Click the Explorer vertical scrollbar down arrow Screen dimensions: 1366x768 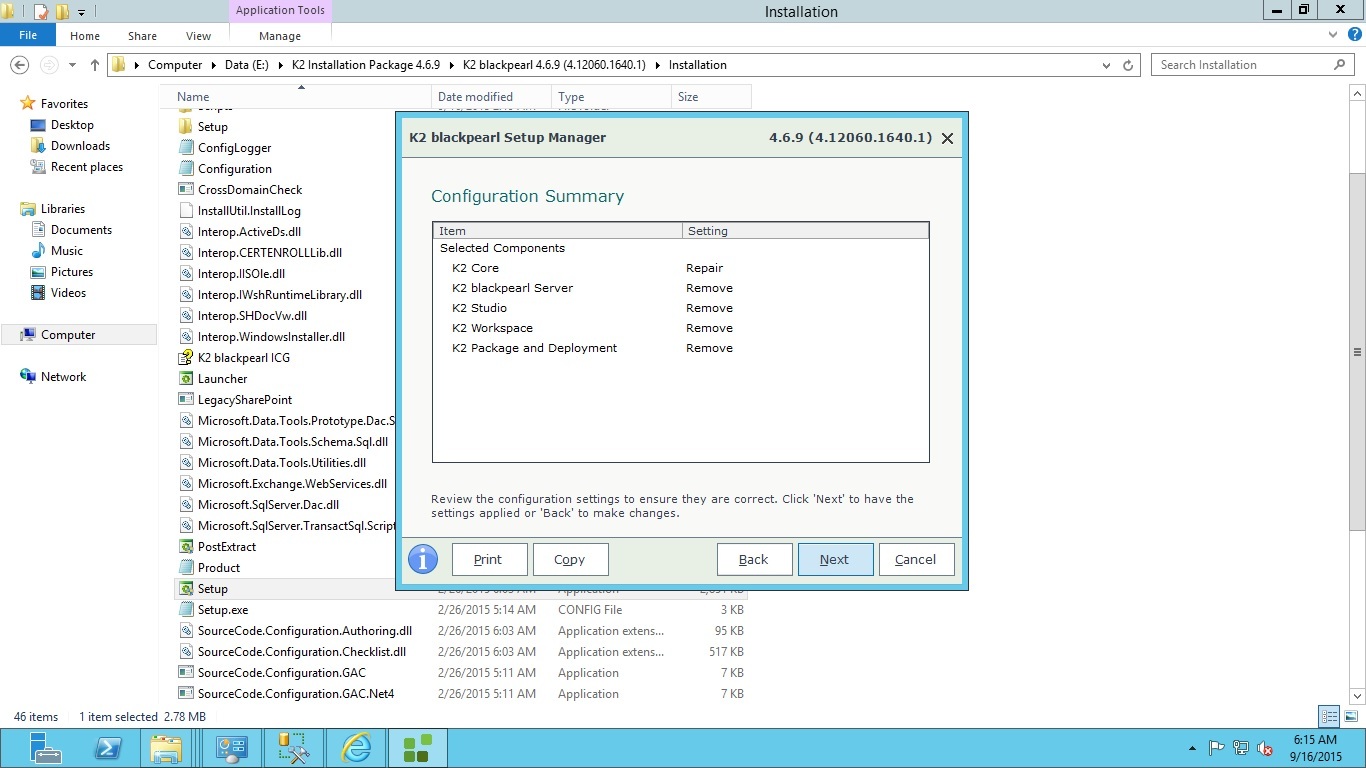1357,696
